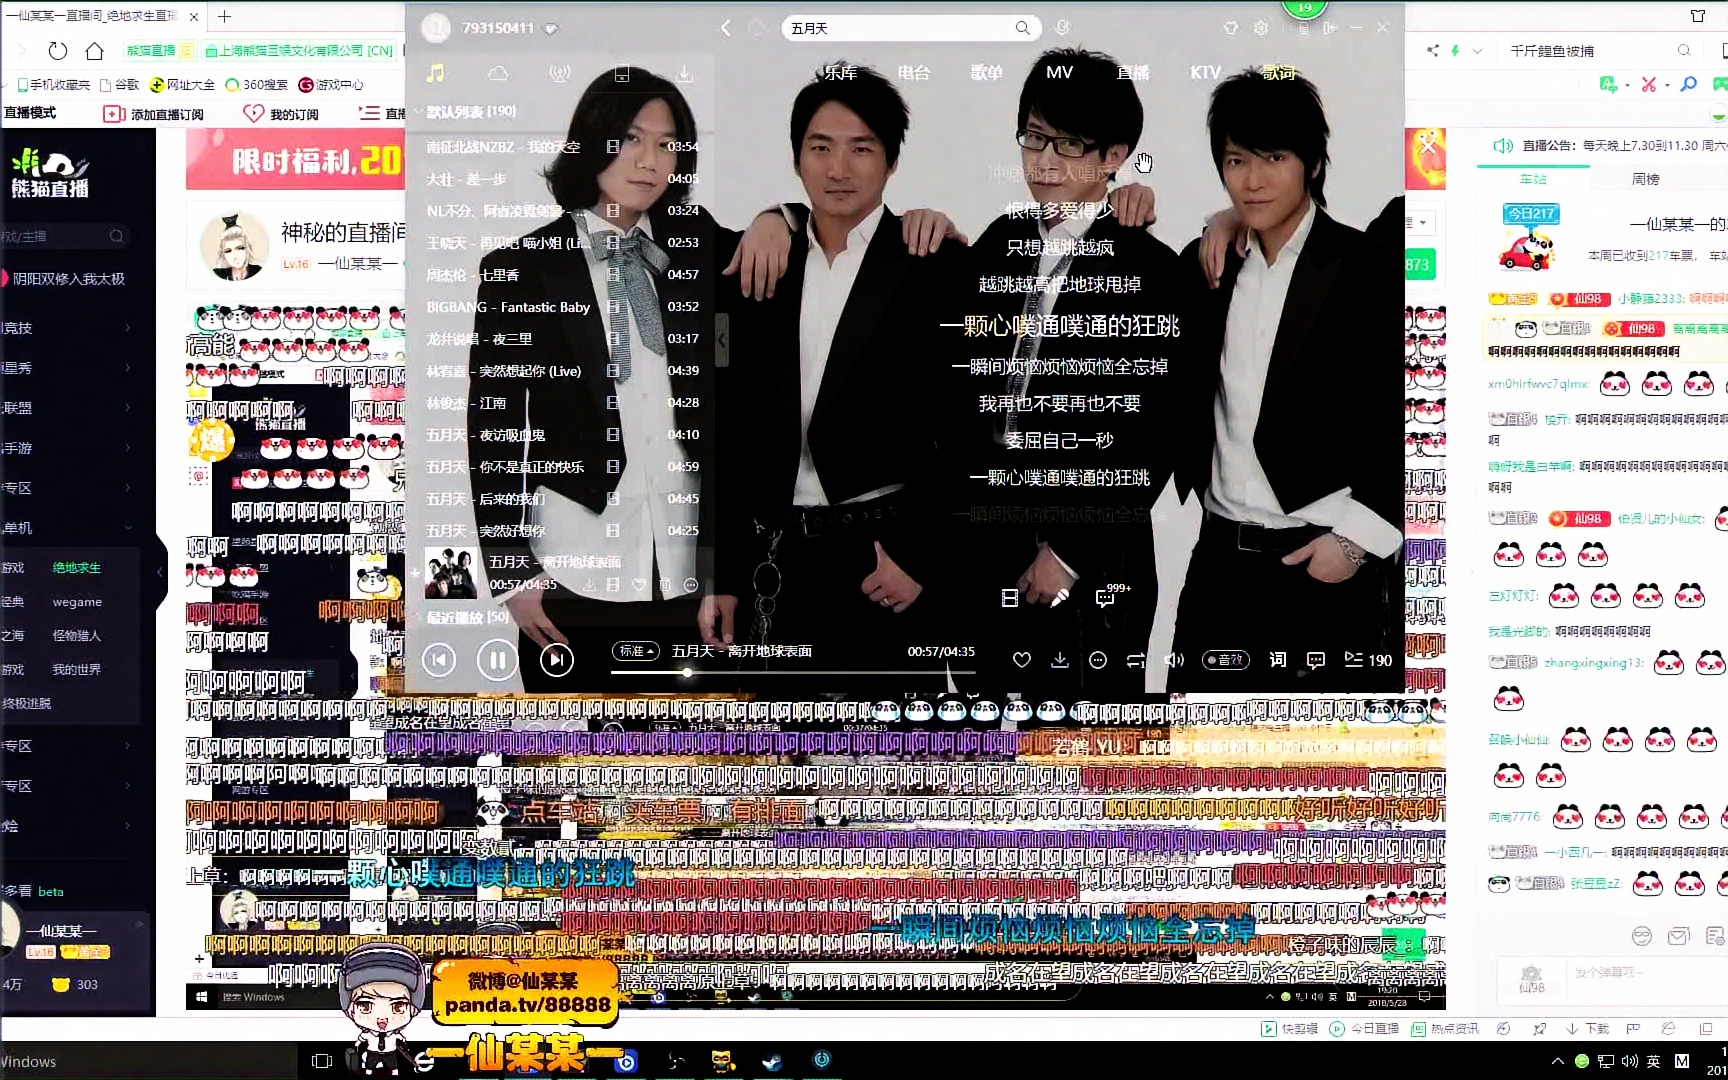Expand the 最近播放 [50] list
The width and height of the screenshot is (1728, 1080).
pyautogui.click(x=467, y=617)
